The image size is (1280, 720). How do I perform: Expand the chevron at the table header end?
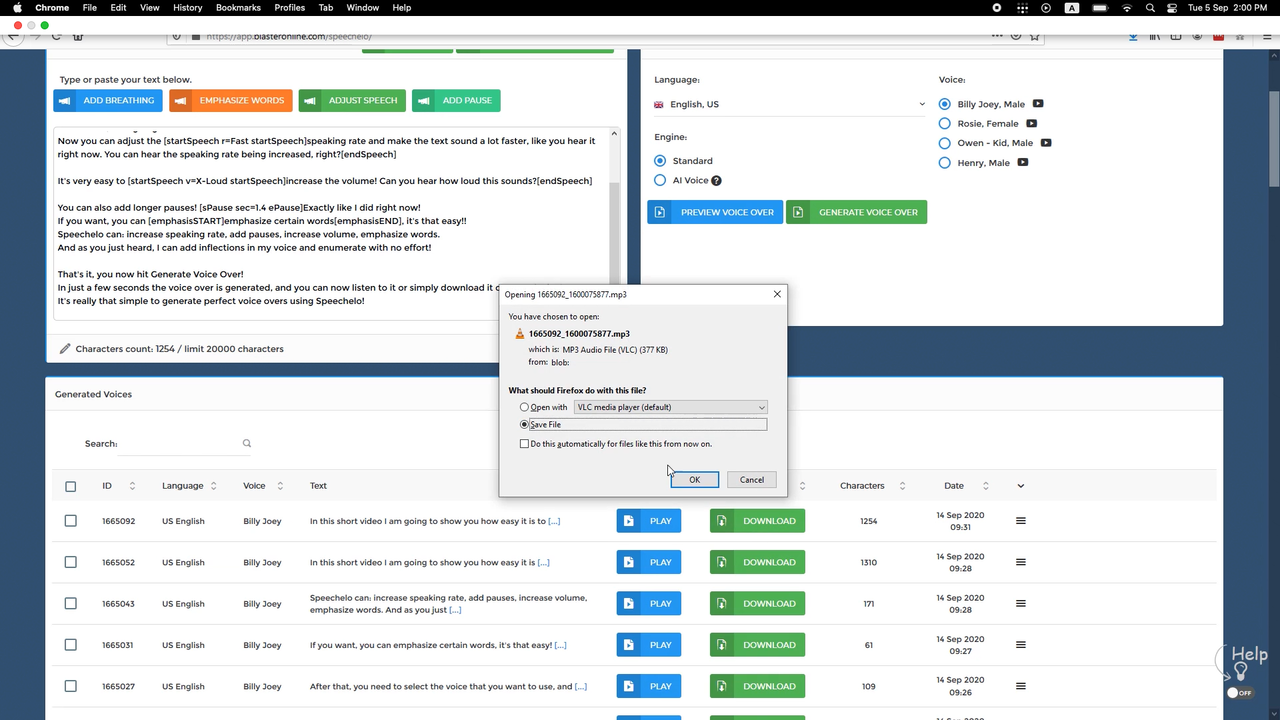coord(1021,486)
